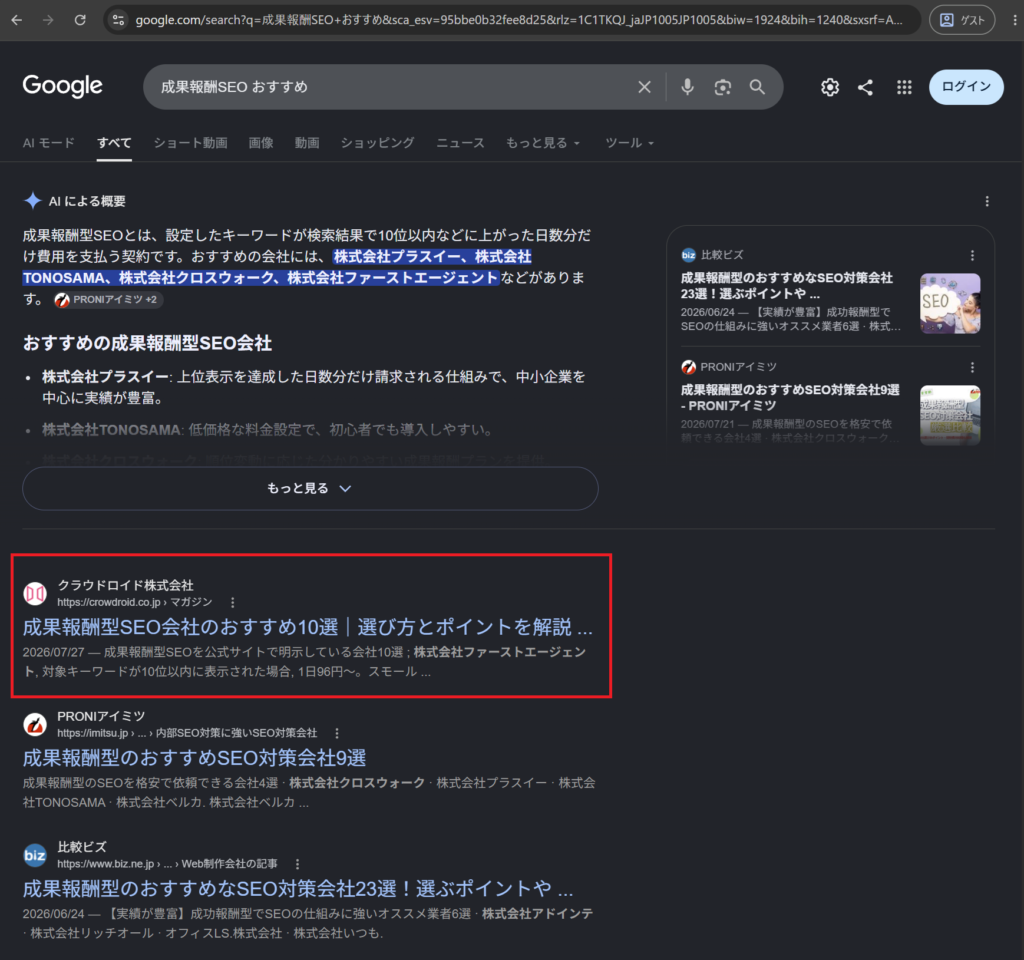Open the 画像 tab
Viewport: 1024px width, 960px height.
pos(261,142)
